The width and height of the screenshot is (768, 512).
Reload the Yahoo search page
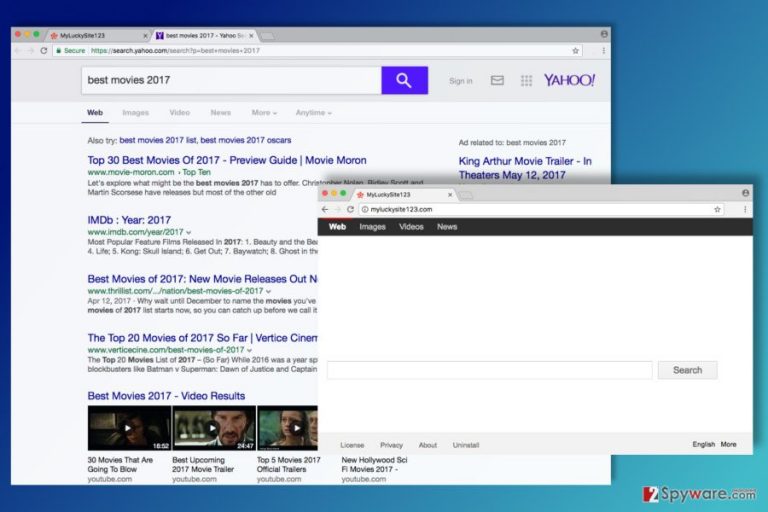[x=44, y=50]
